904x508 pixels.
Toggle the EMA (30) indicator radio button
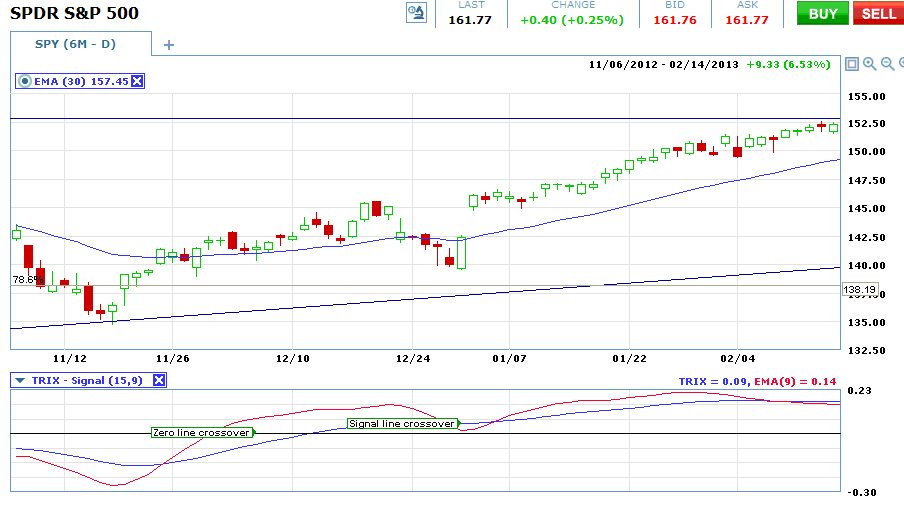tap(24, 81)
